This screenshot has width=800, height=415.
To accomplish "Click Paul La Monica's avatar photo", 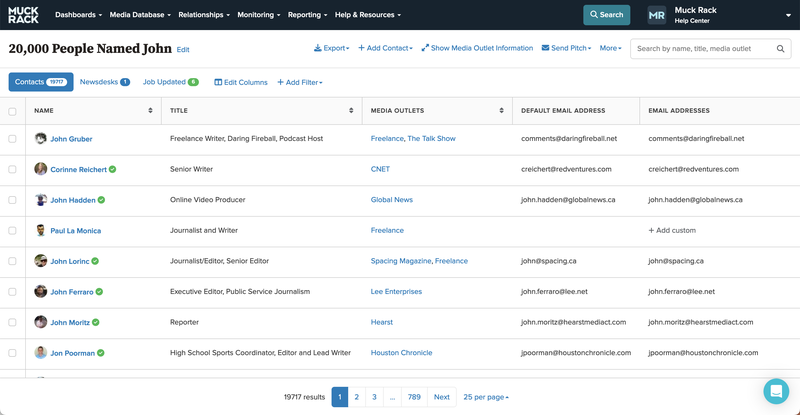I will pos(40,230).
